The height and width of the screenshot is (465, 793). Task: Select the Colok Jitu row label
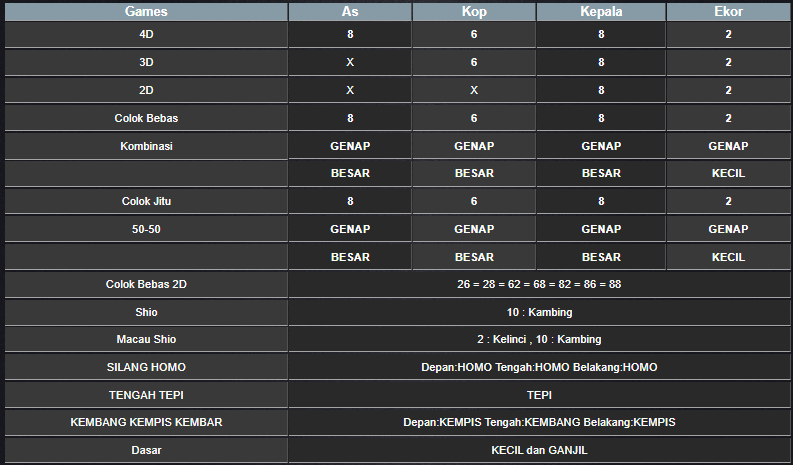point(146,201)
